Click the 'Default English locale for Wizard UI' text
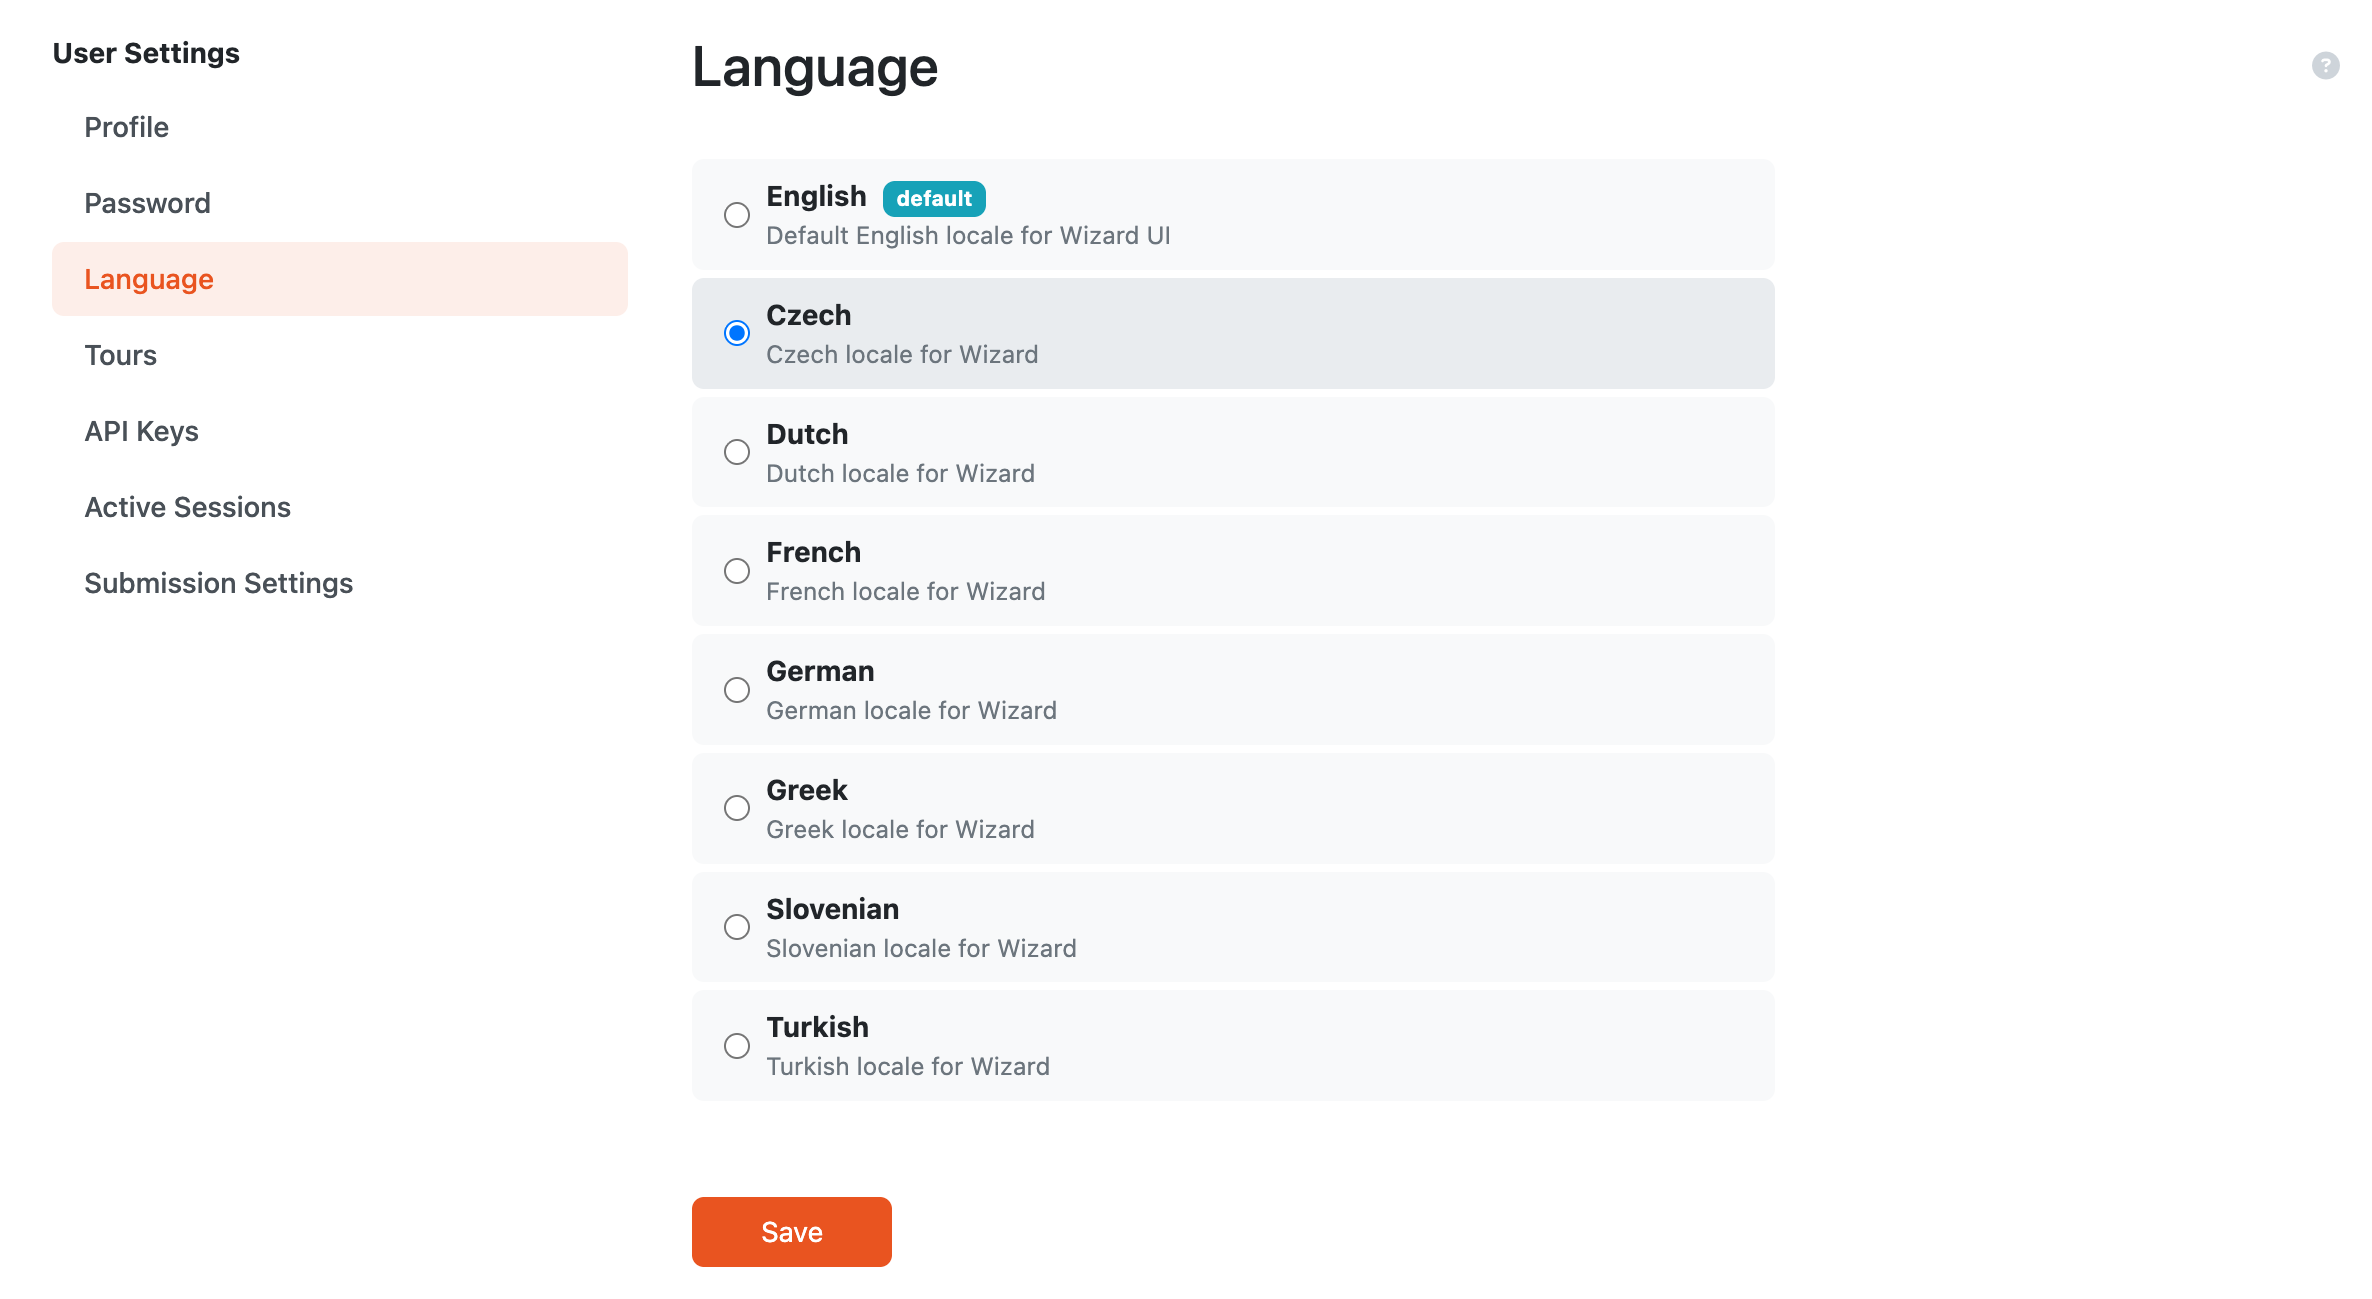 coord(968,236)
